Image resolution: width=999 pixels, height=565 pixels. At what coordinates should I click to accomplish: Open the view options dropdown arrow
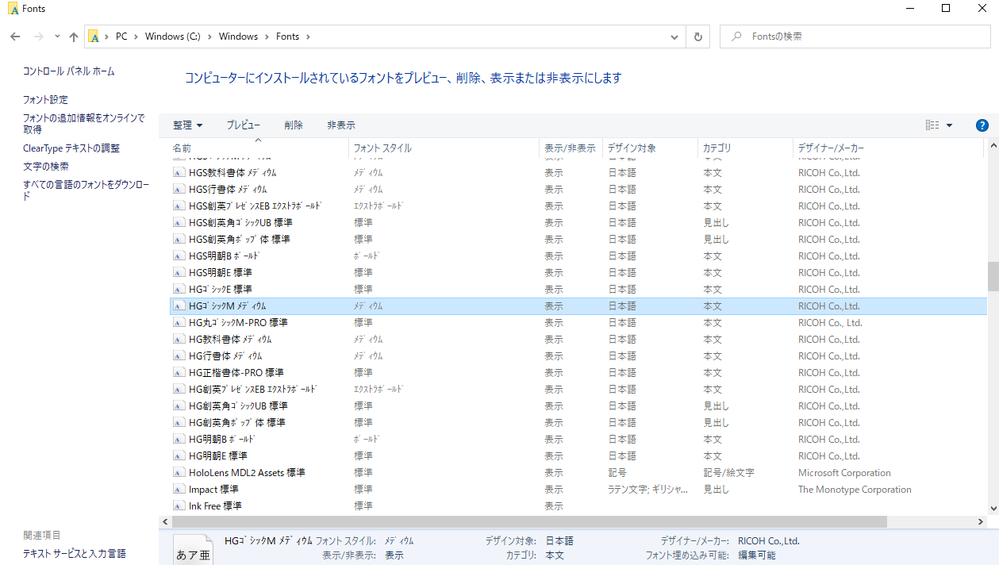[949, 125]
